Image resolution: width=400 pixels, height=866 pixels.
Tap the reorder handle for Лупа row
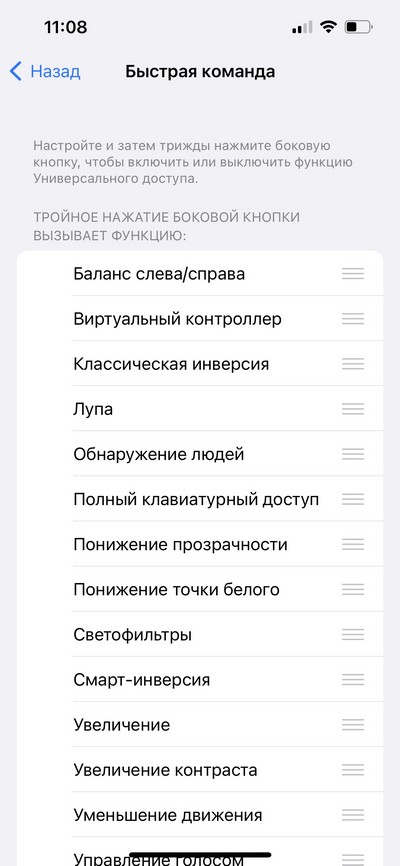(x=352, y=409)
